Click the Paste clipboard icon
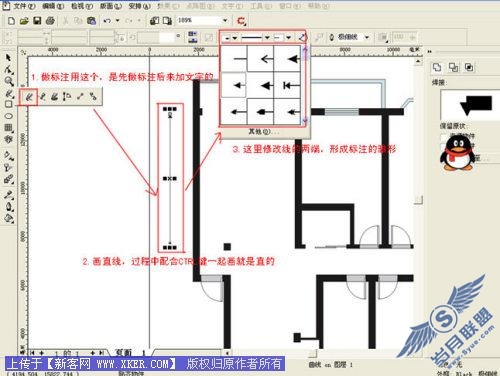Screen dimensions: 500x376 tap(91, 21)
